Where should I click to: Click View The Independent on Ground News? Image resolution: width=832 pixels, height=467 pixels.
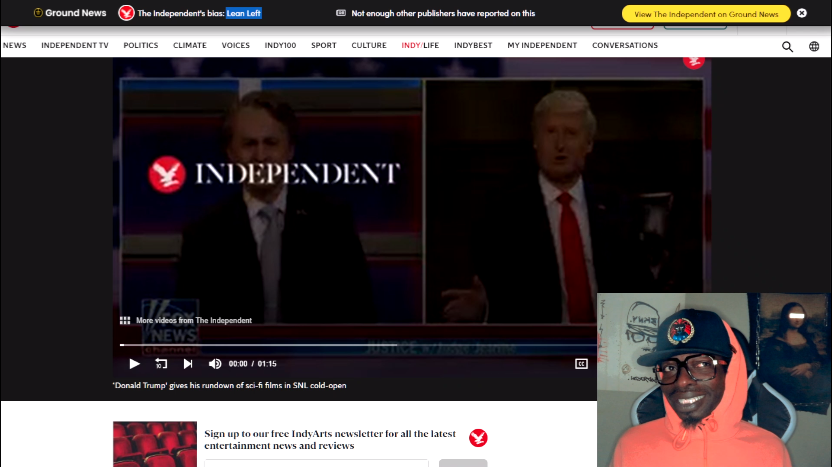[706, 14]
